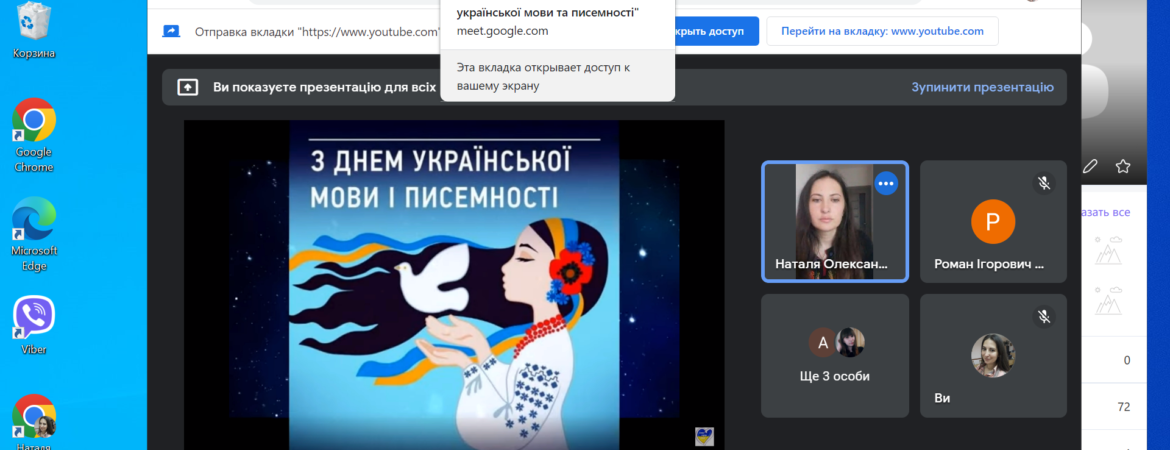Click the A avatar in Ще 3 особи
Viewport: 1170px width, 450px height.
823,343
